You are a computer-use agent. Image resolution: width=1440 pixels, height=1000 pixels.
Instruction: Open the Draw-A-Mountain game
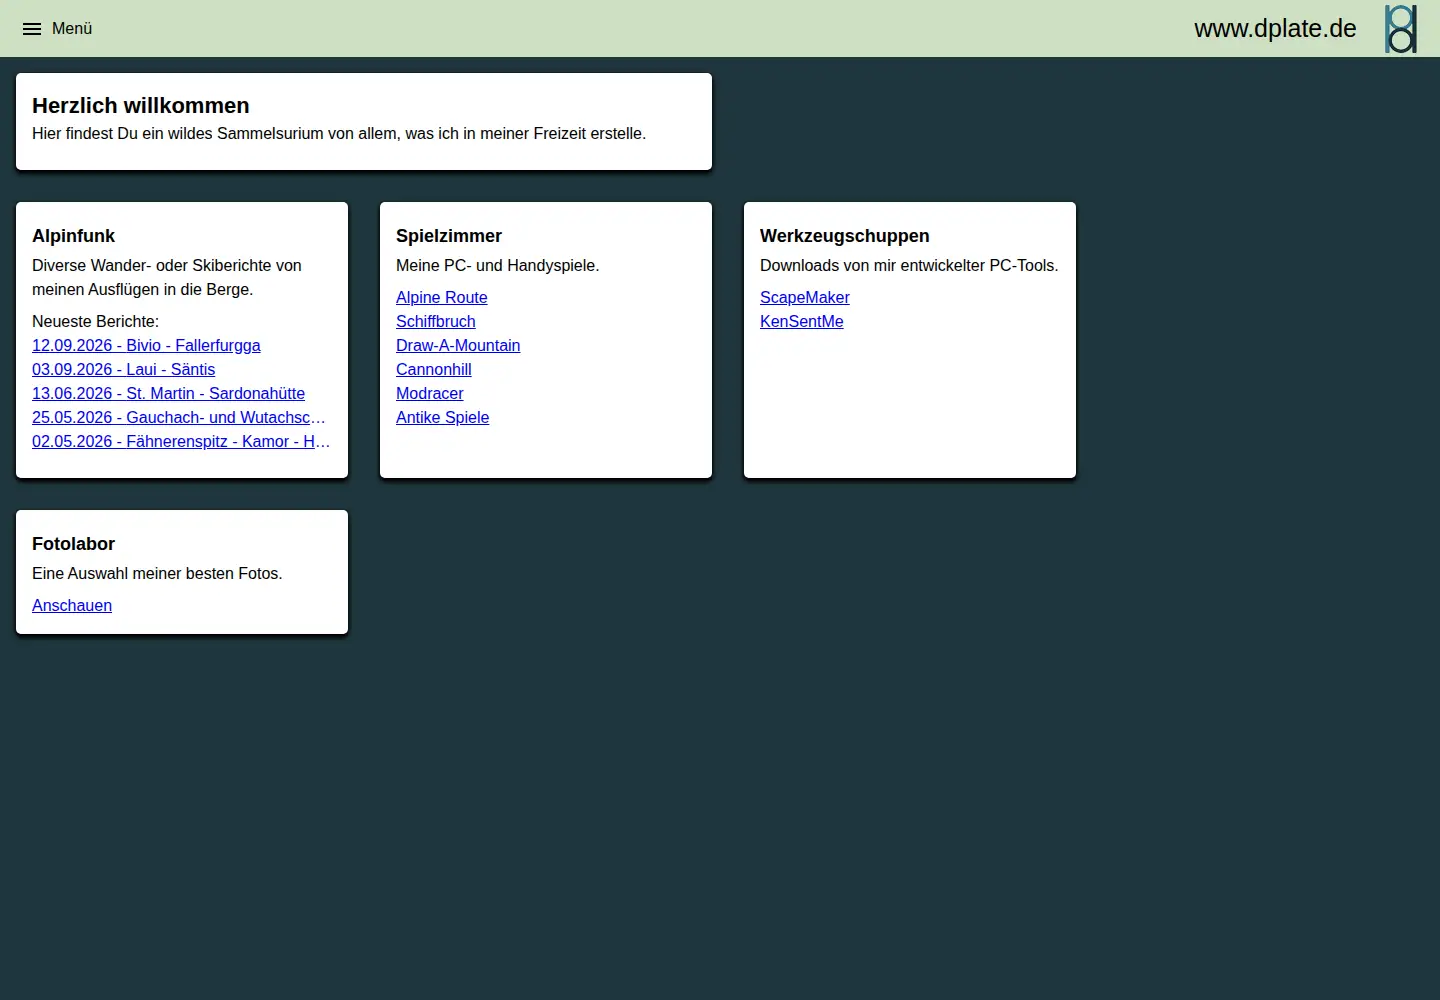(458, 345)
